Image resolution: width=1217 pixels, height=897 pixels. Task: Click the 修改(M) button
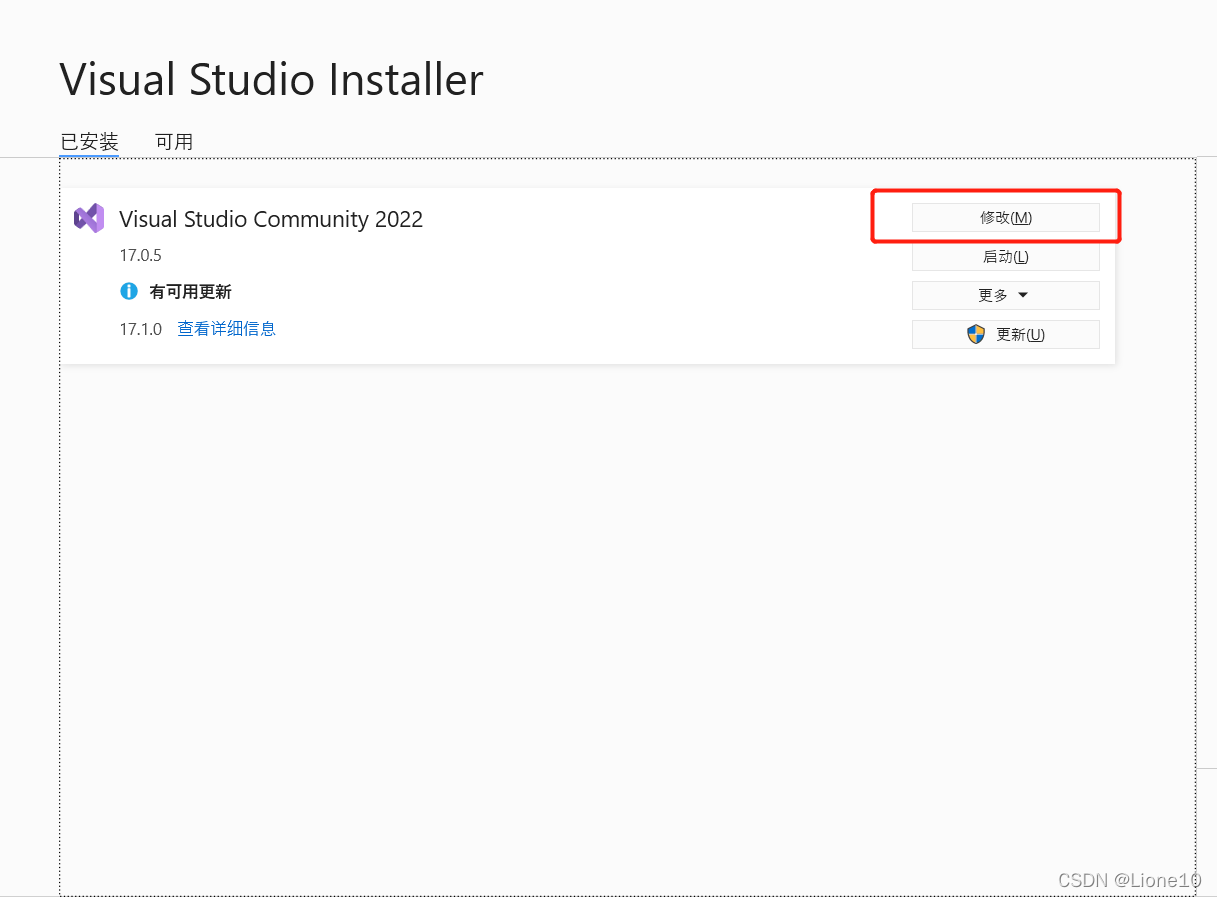pyautogui.click(x=1005, y=217)
